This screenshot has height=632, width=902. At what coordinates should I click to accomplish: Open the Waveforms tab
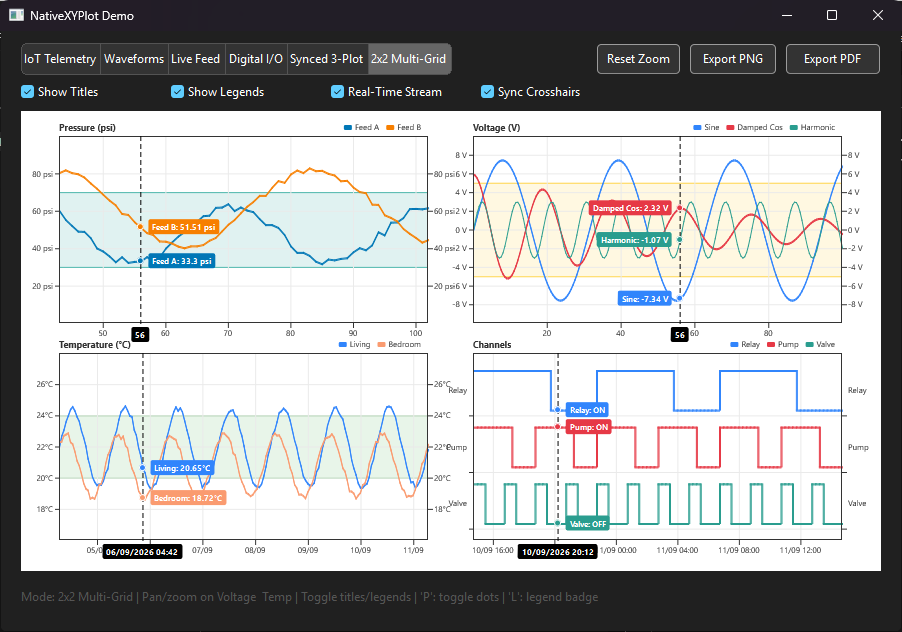pyautogui.click(x=134, y=59)
